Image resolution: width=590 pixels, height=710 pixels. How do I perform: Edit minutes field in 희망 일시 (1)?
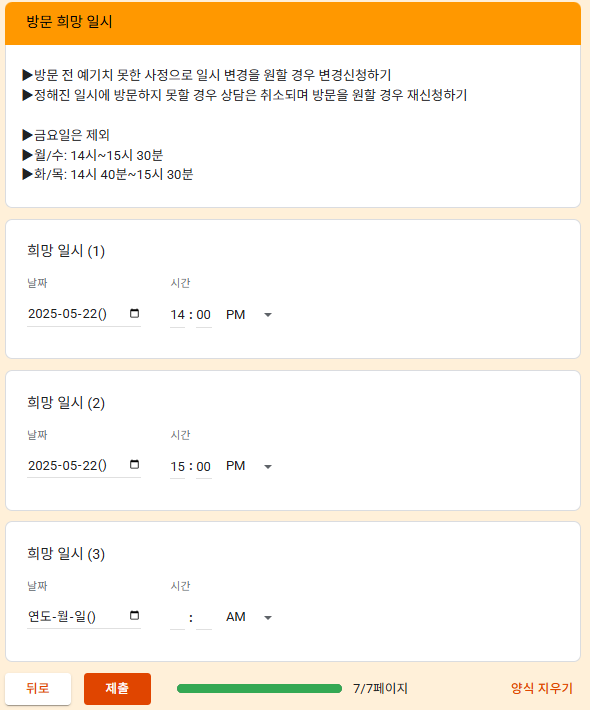click(204, 315)
